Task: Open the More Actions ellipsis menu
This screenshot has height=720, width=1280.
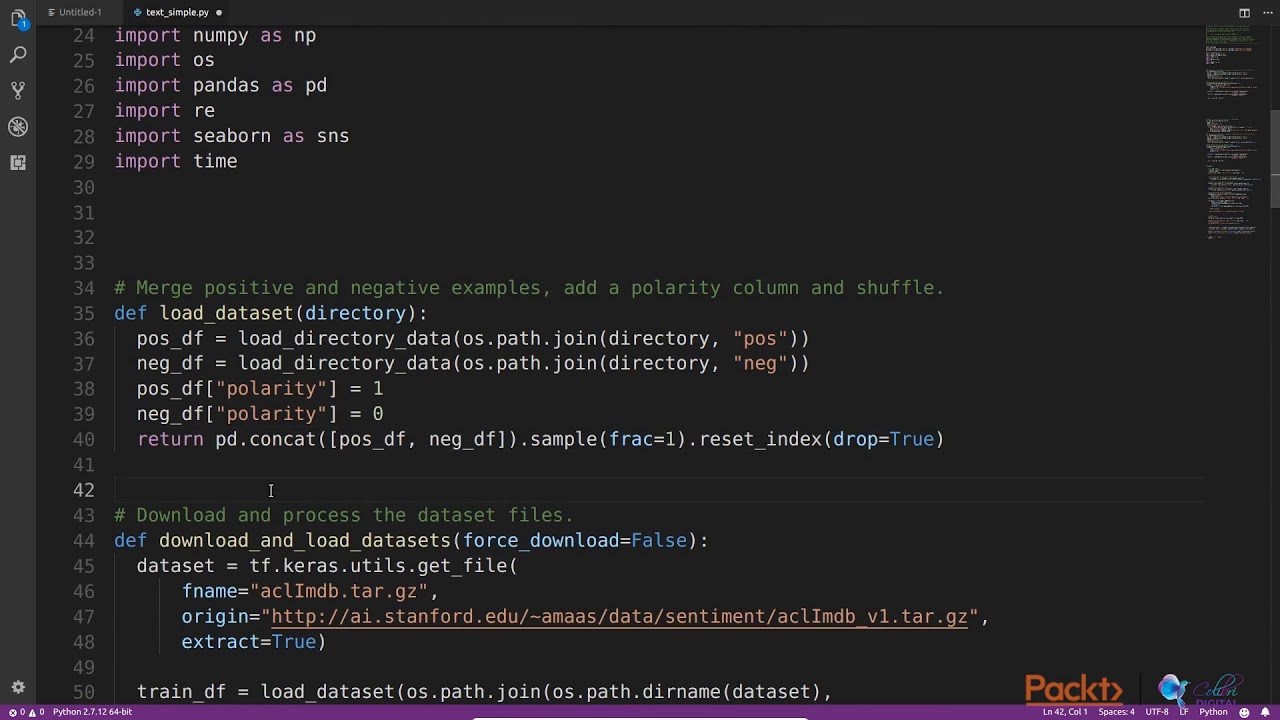Action: point(1266,12)
